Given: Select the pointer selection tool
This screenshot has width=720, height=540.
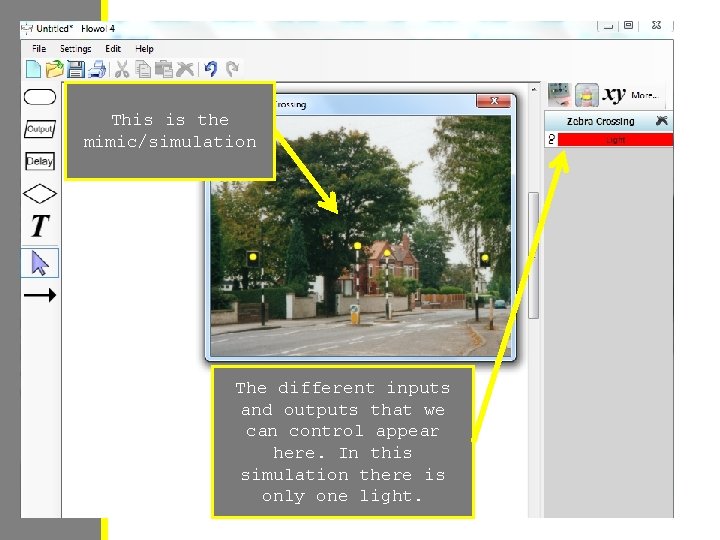Looking at the screenshot, I should (39, 263).
